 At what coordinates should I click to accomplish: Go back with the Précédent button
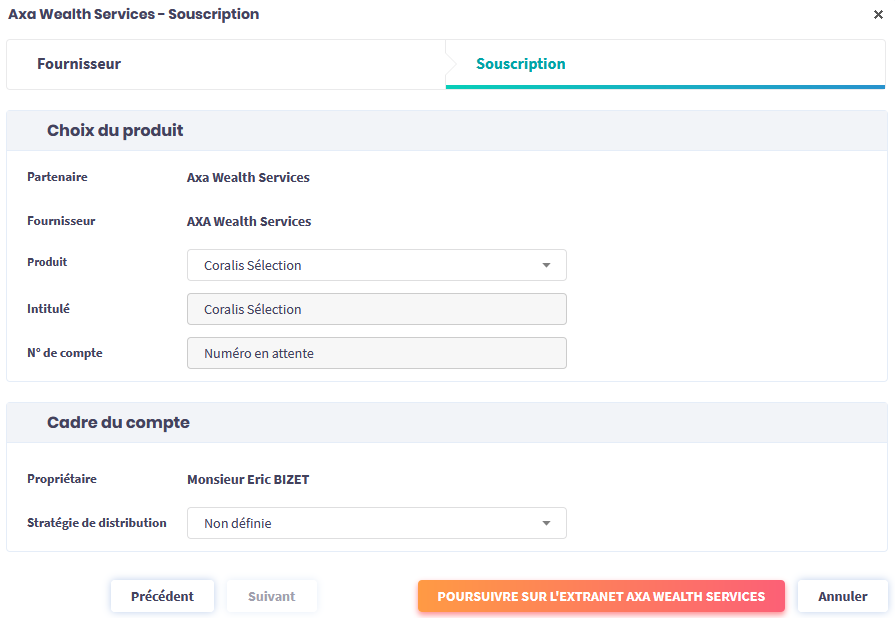click(162, 596)
